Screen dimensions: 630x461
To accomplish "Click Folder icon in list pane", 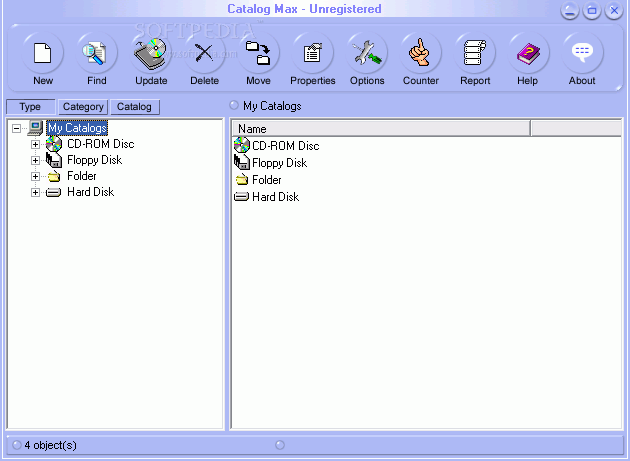I will (242, 180).
